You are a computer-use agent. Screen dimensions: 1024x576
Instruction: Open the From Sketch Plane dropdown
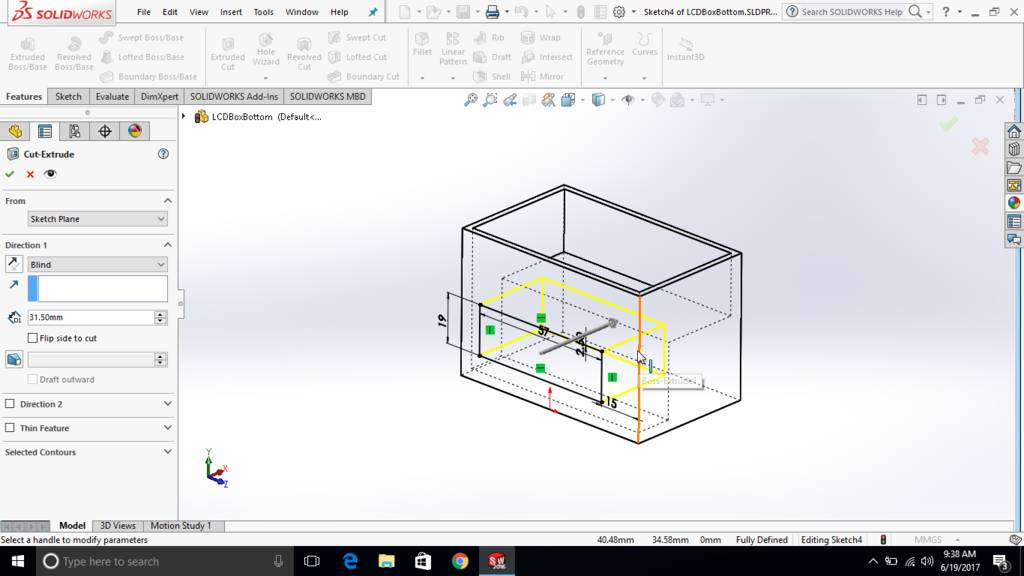tap(97, 219)
